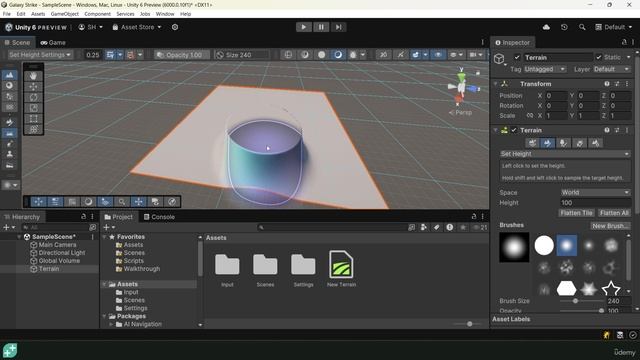This screenshot has width=640, height=360.
Task: Click the scene orientation gizmo
Action: pos(462,87)
